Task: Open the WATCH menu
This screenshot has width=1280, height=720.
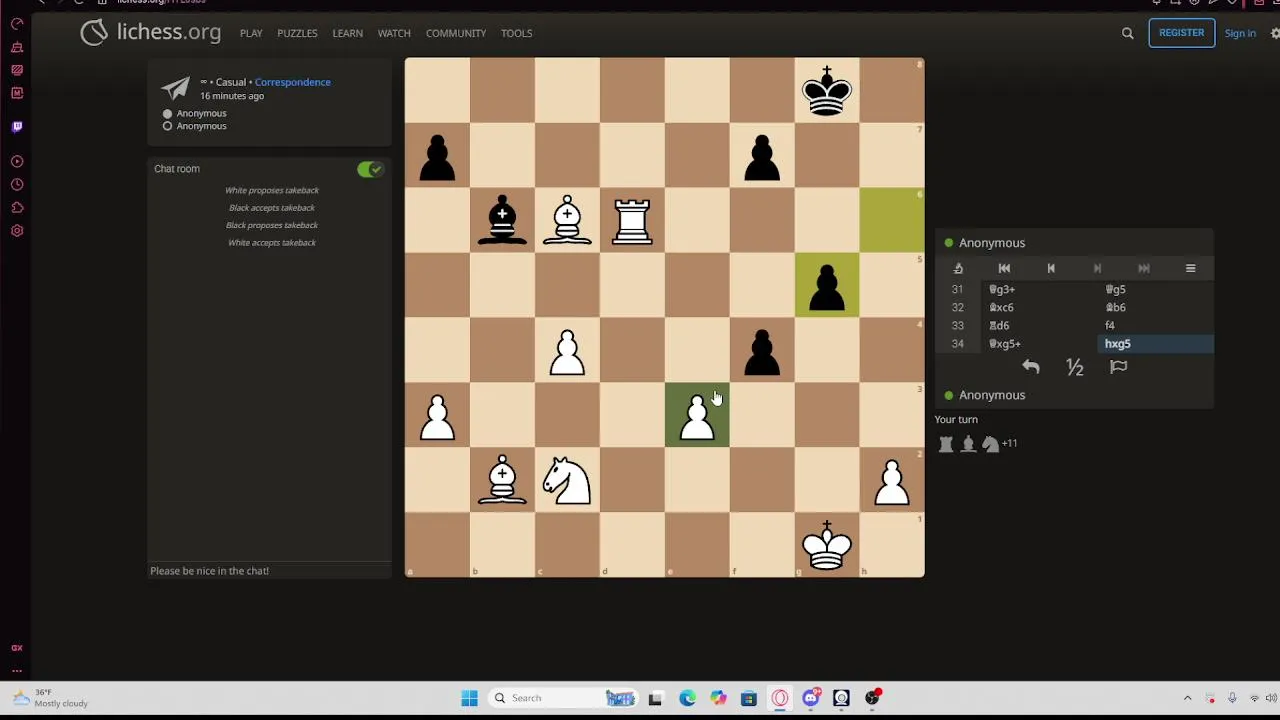Action: pyautogui.click(x=394, y=33)
